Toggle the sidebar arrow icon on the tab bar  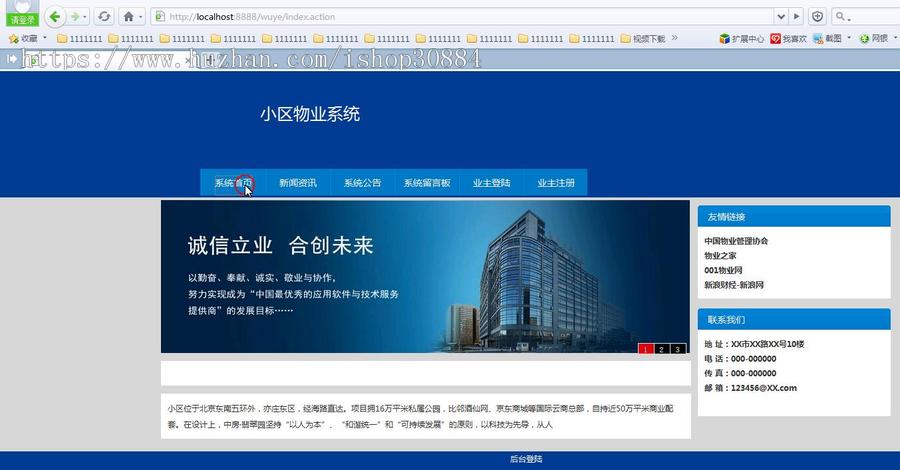pyautogui.click(x=11, y=59)
